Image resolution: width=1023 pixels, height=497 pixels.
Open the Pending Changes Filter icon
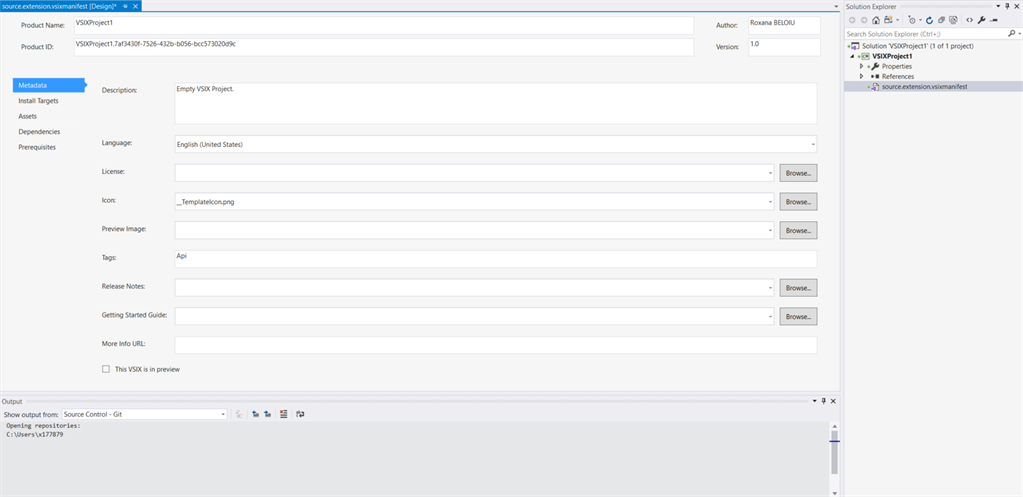(912, 20)
